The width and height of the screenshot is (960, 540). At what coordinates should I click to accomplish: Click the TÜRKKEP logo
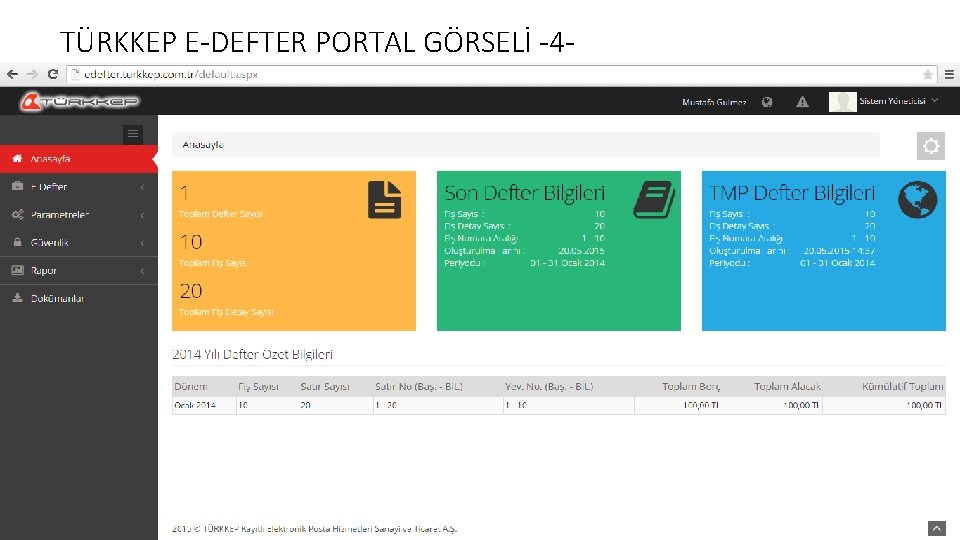coord(80,101)
